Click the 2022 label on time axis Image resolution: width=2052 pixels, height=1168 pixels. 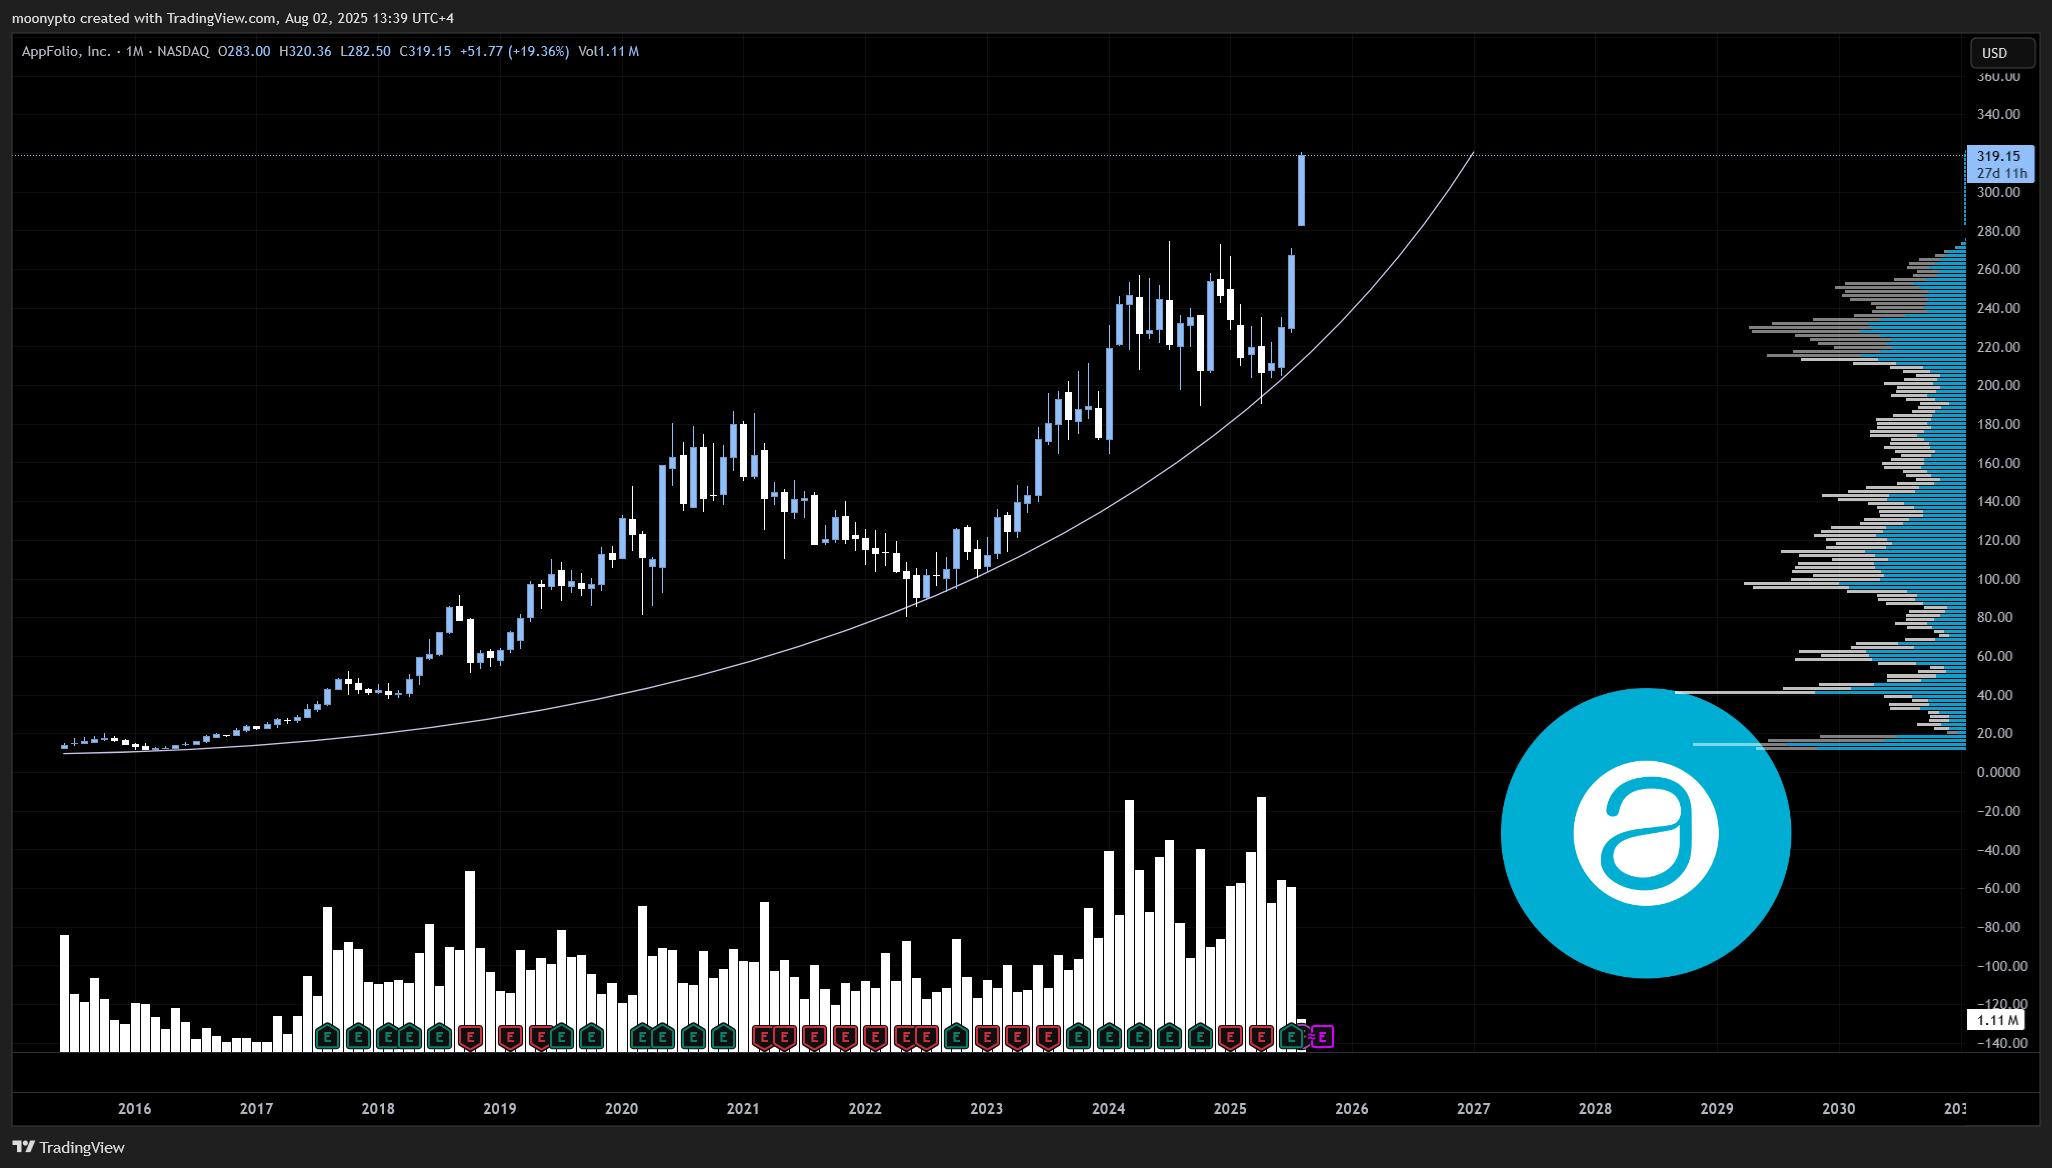[x=865, y=1108]
